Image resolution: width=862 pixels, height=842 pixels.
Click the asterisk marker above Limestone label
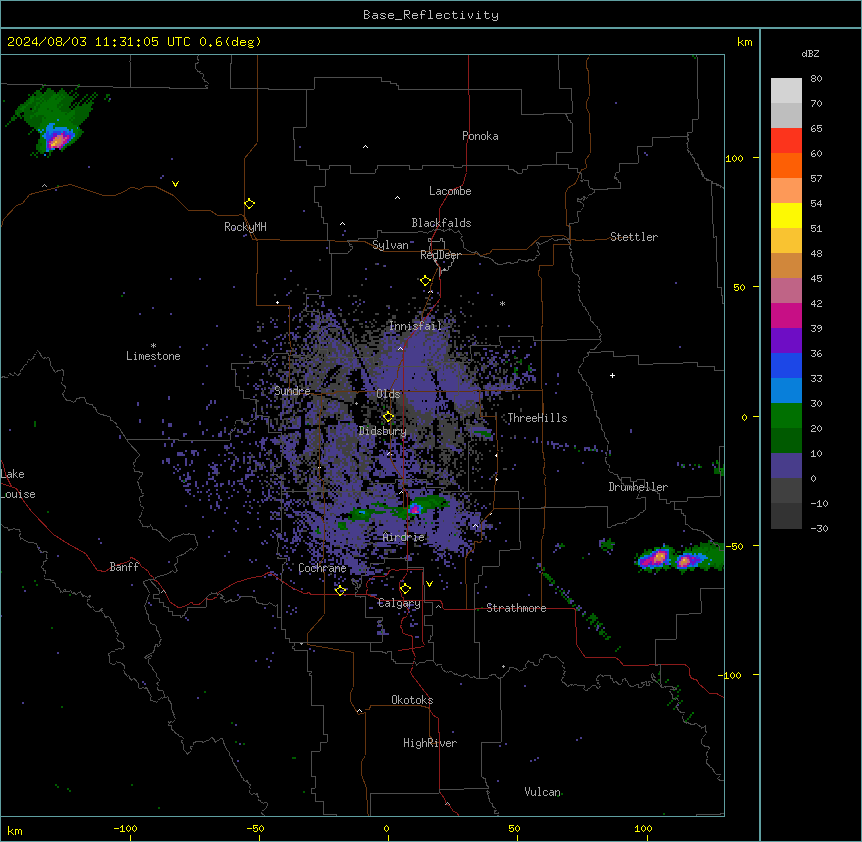click(153, 346)
